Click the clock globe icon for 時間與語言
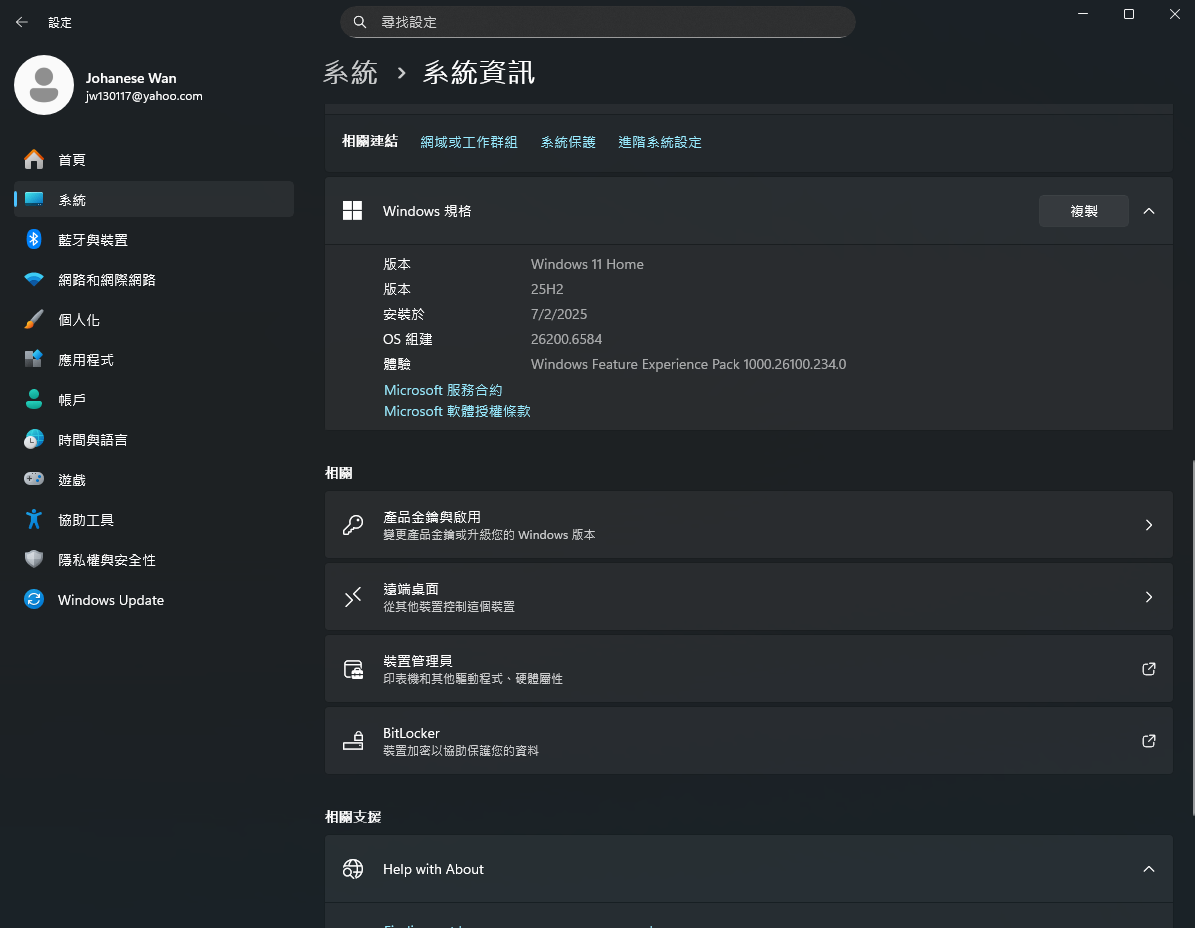Image resolution: width=1195 pixels, height=928 pixels. 34,439
